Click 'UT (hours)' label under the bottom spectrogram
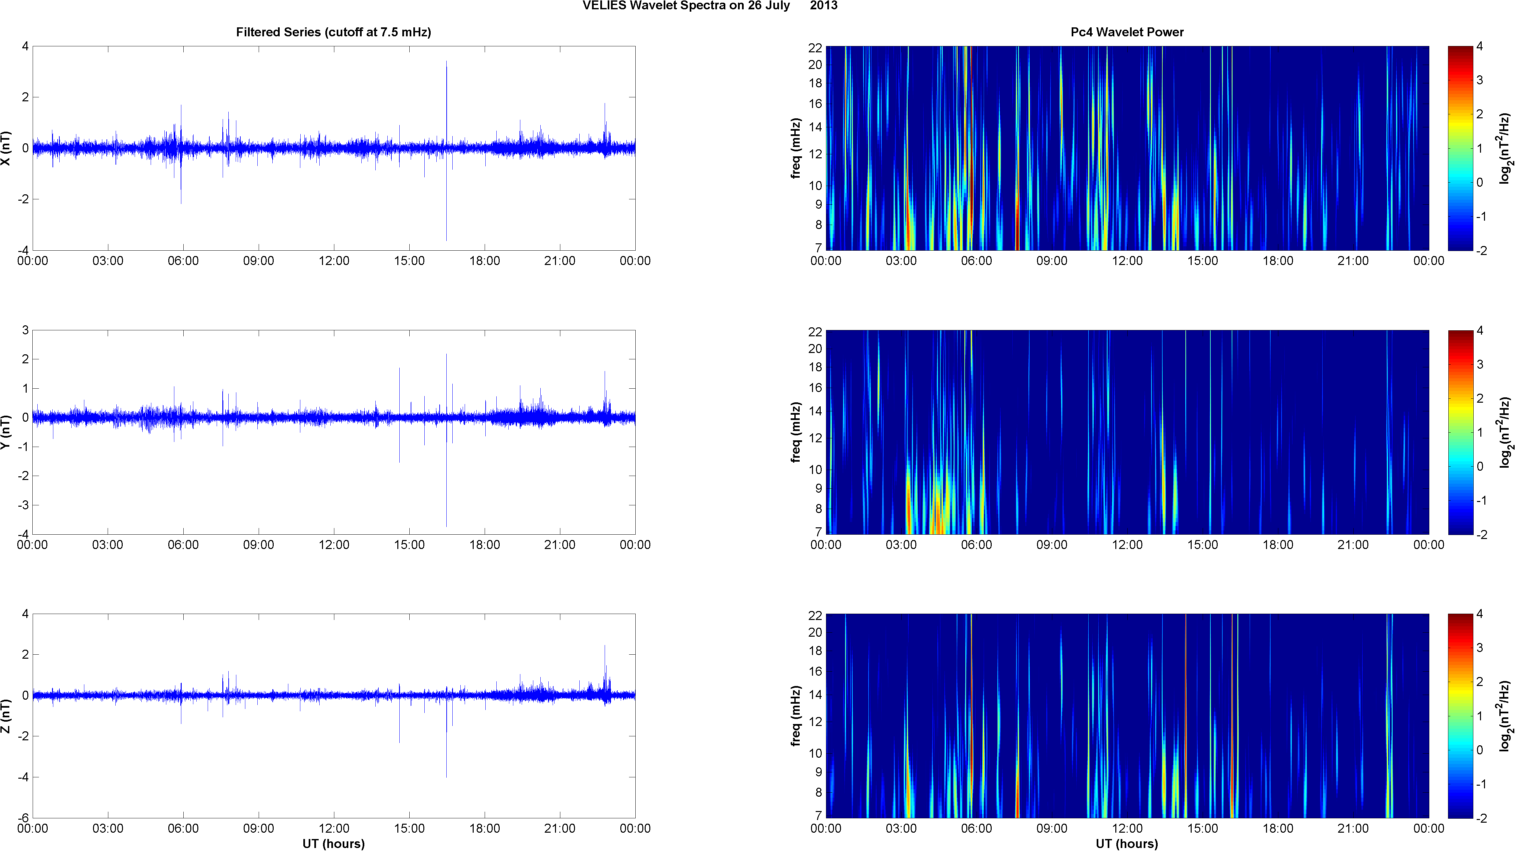This screenshot has width=1515, height=851. pos(1127,844)
